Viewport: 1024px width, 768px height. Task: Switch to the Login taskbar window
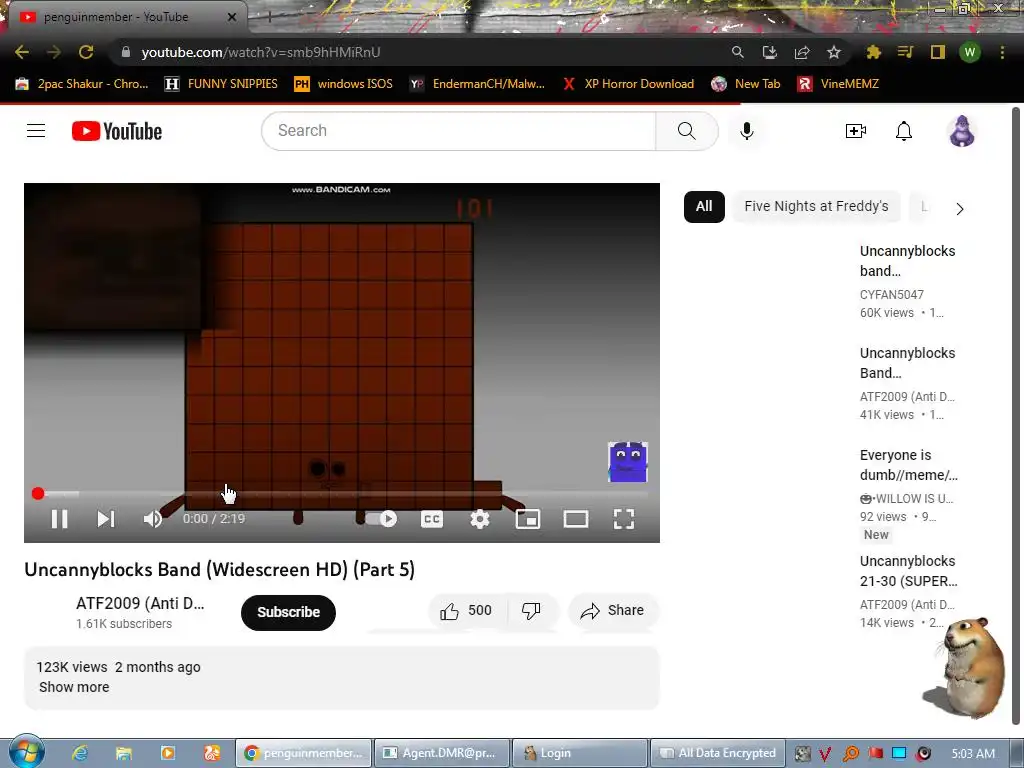click(x=580, y=753)
